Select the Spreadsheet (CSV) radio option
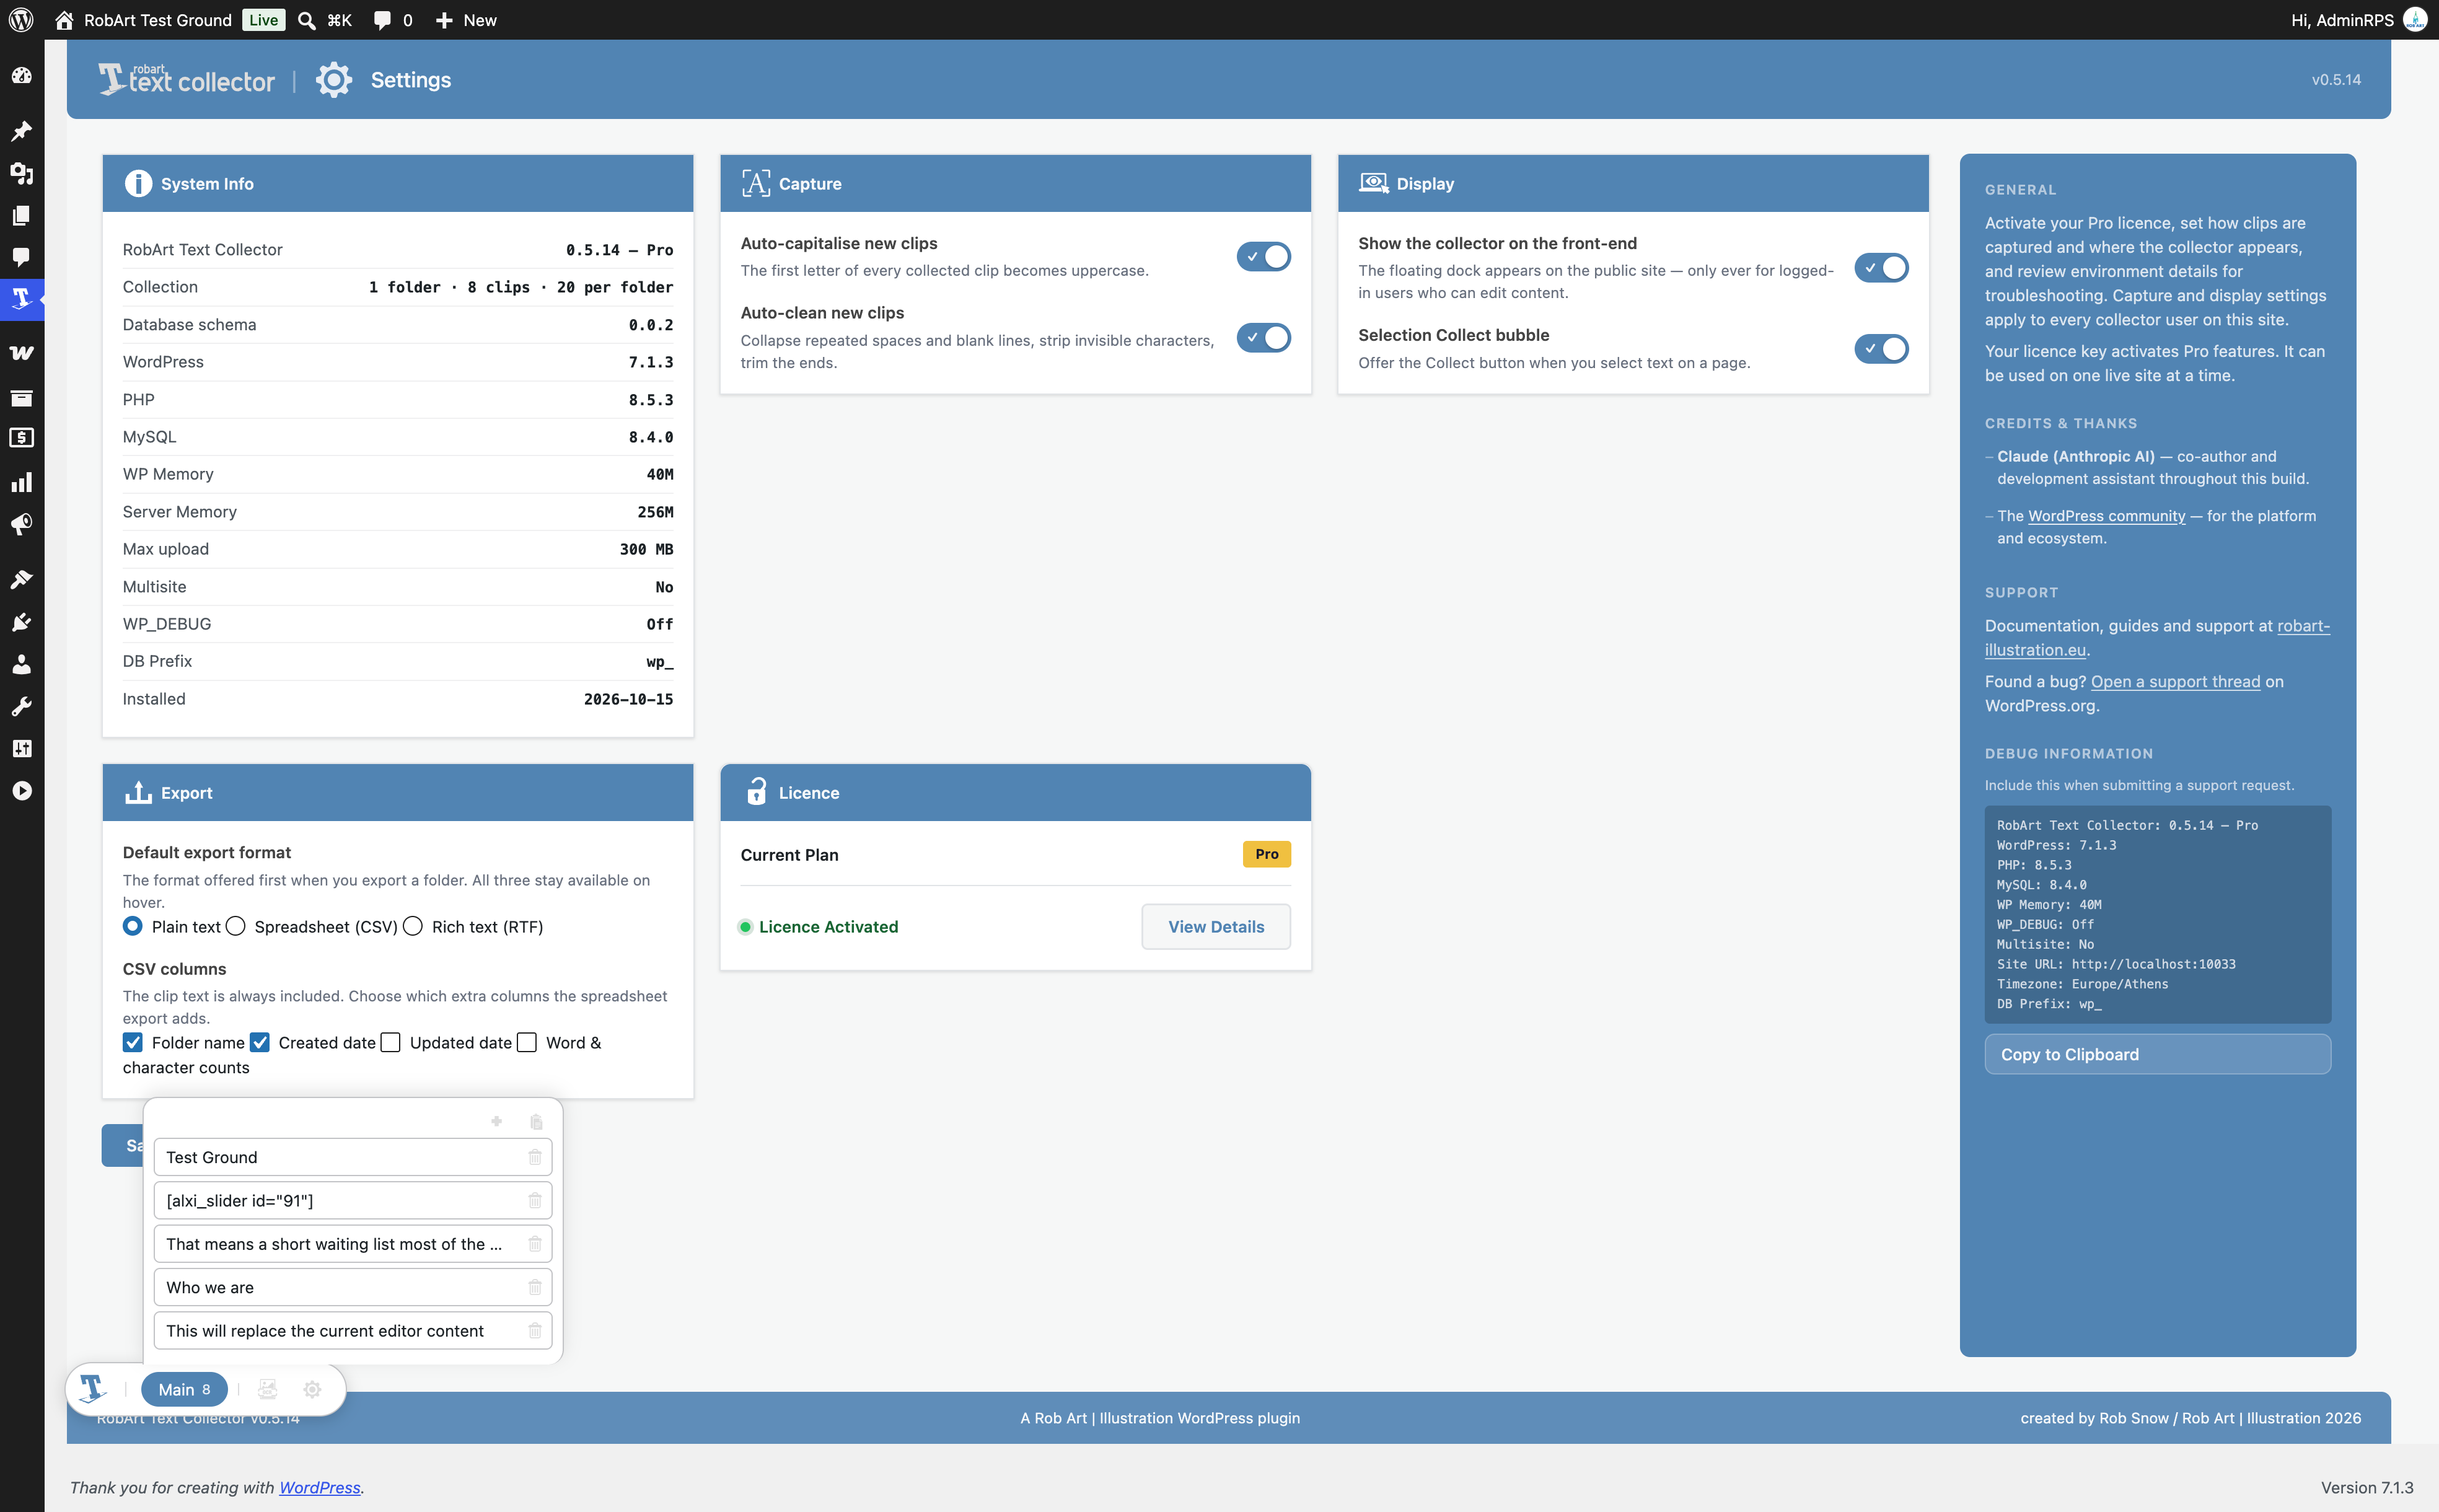Image resolution: width=2439 pixels, height=1512 pixels. click(236, 926)
